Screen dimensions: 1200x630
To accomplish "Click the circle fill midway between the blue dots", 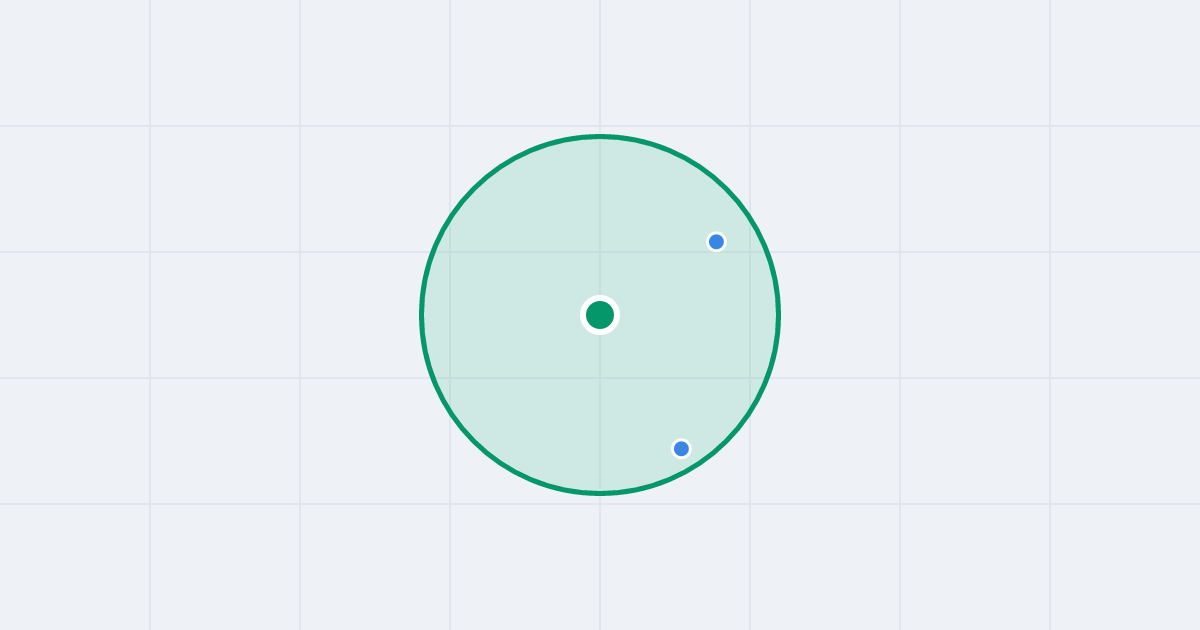I will click(698, 345).
